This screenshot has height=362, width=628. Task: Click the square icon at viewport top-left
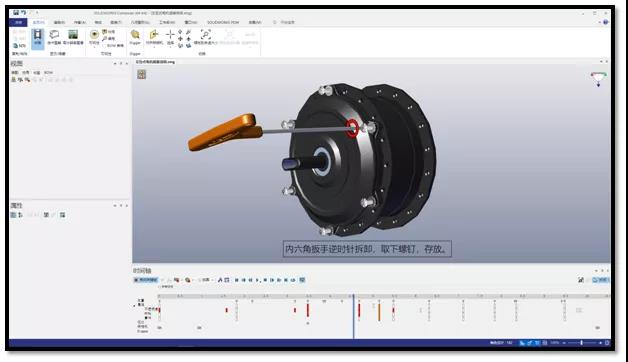(x=142, y=74)
